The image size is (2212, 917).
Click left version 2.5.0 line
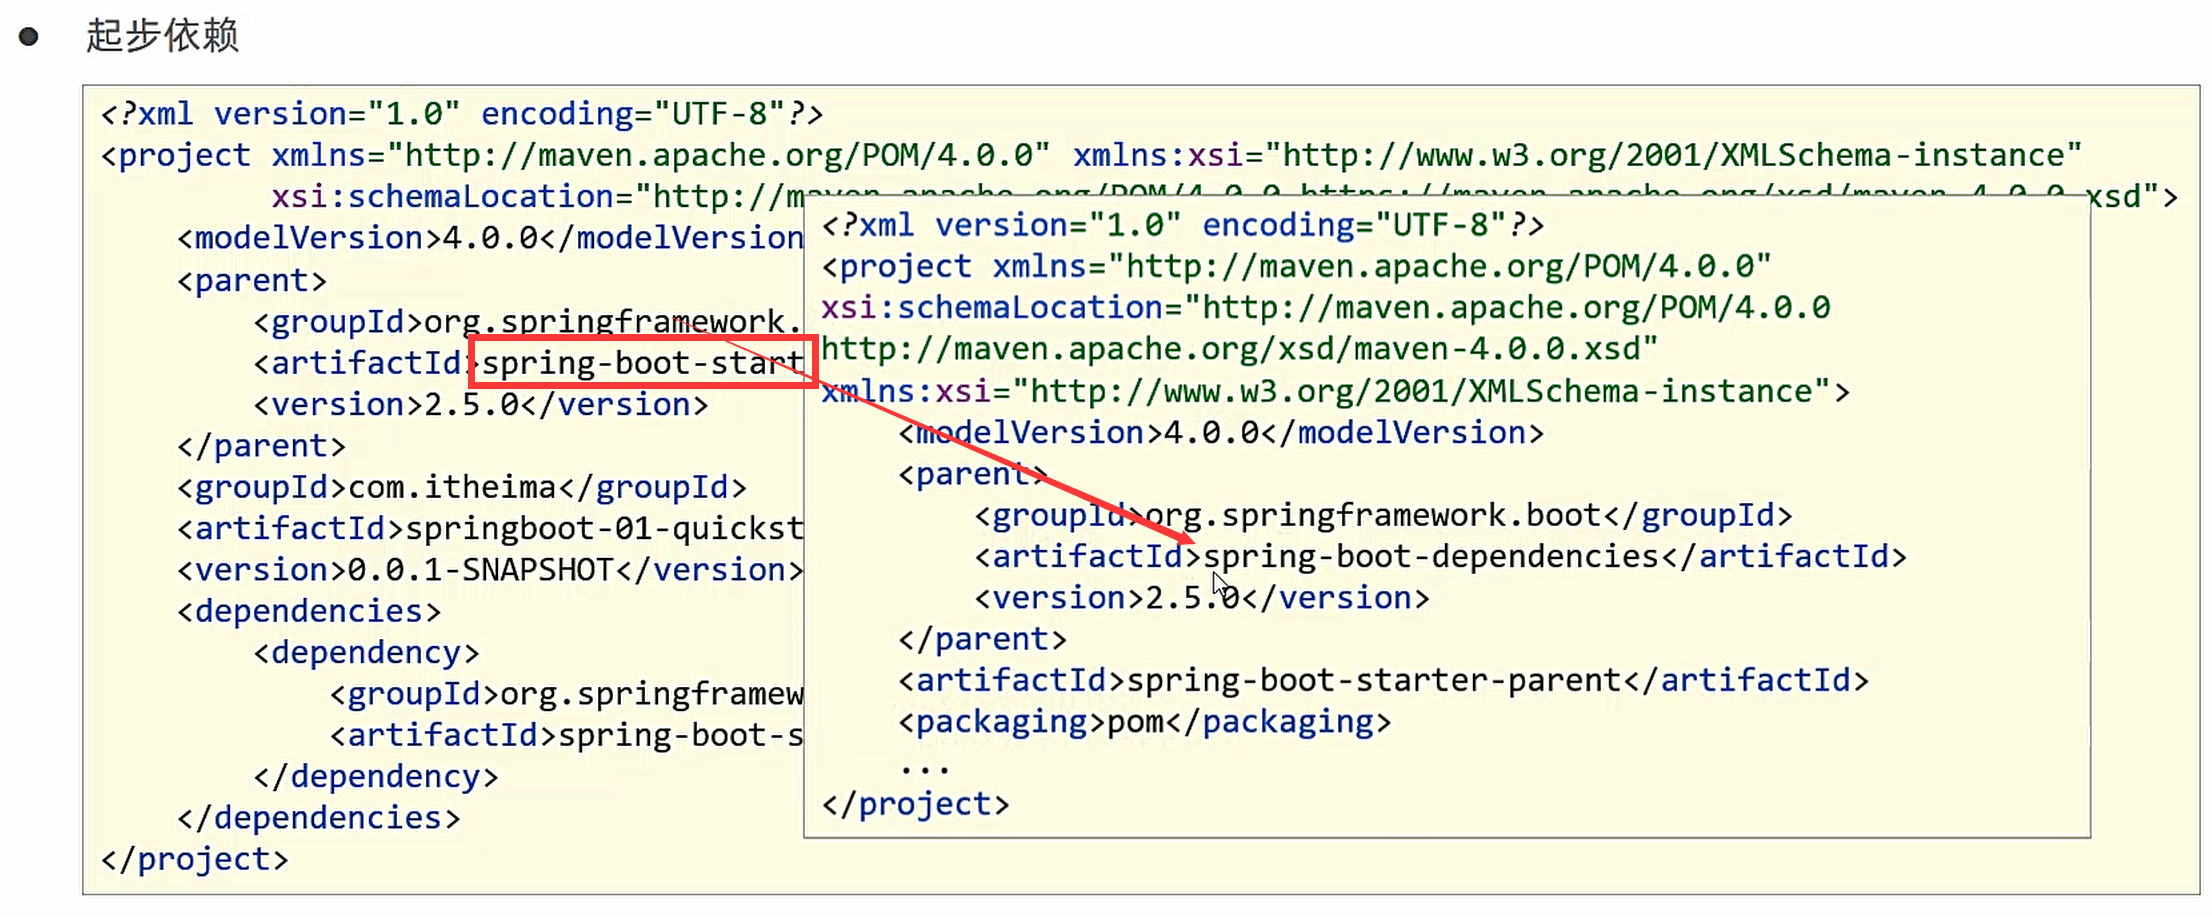click(481, 405)
